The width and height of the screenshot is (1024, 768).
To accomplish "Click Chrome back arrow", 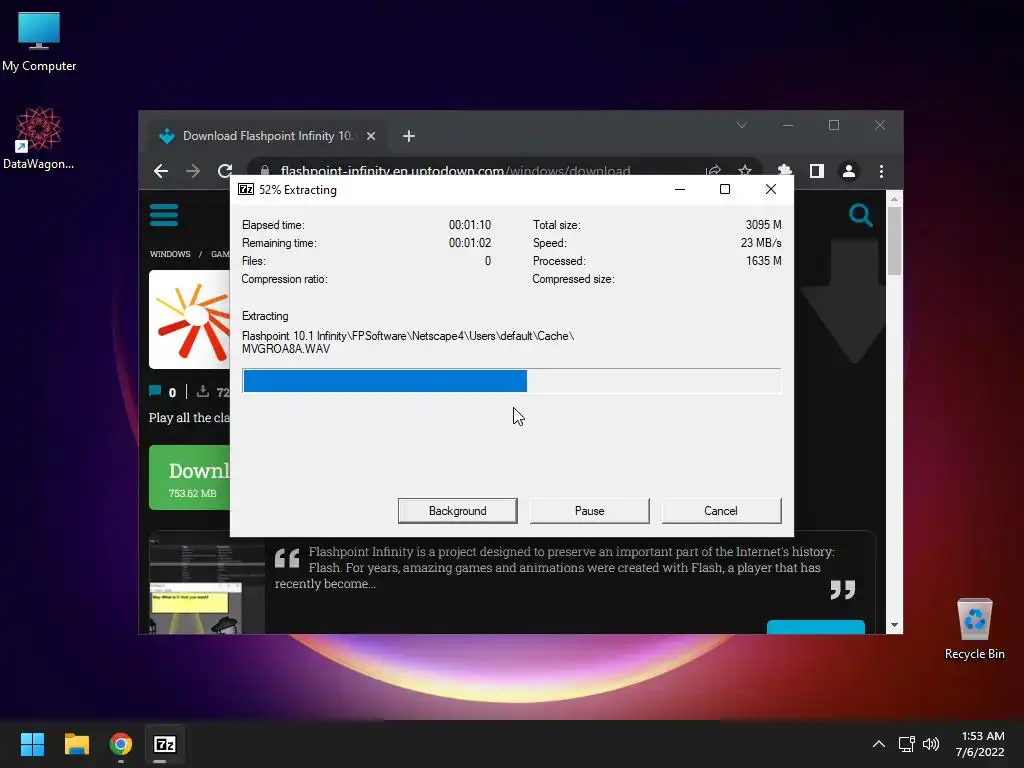I will (161, 171).
